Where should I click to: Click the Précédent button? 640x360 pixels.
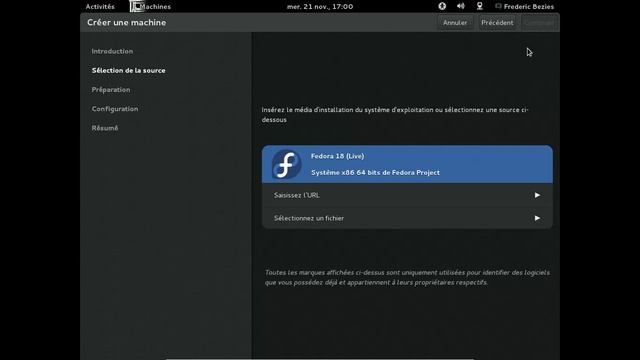pyautogui.click(x=497, y=23)
